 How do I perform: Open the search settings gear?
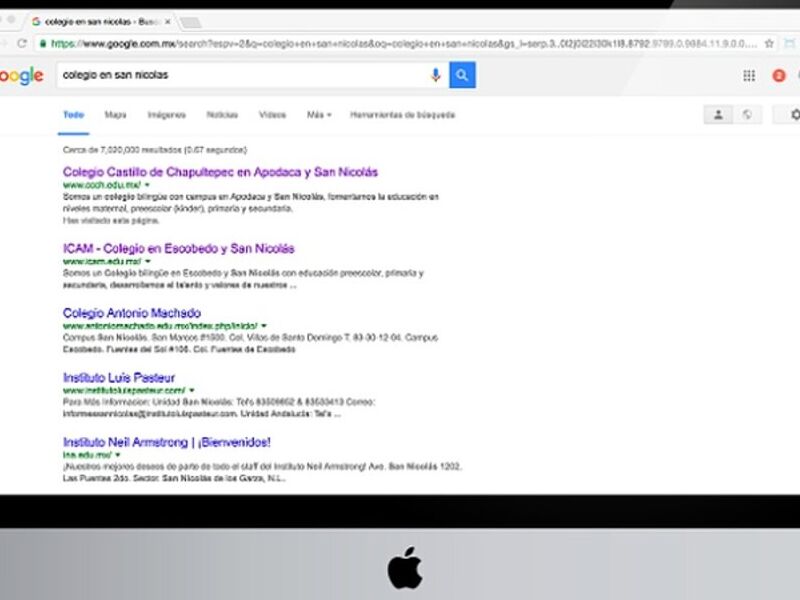click(795, 114)
